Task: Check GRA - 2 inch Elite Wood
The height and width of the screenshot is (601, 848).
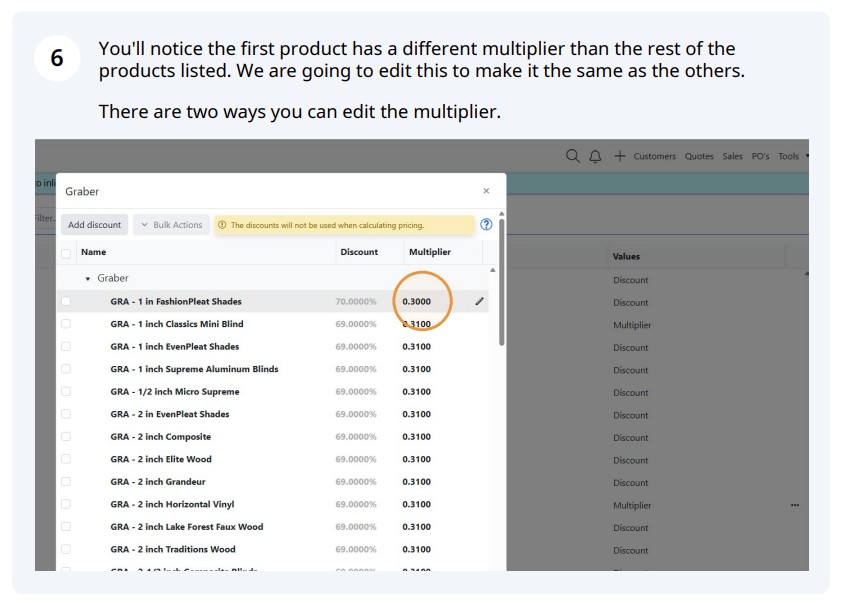Action: click(66, 459)
